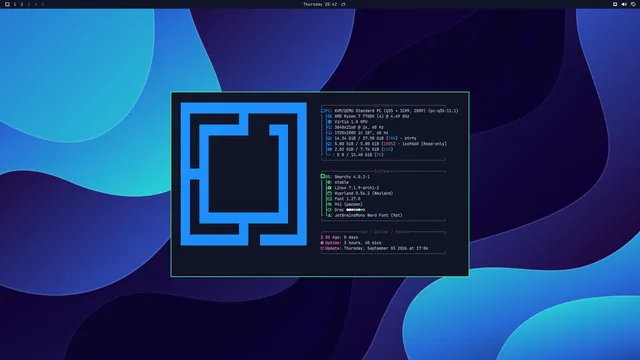
Task: Click the text 'Omarchy 4.0.2-1'
Action: click(352, 177)
